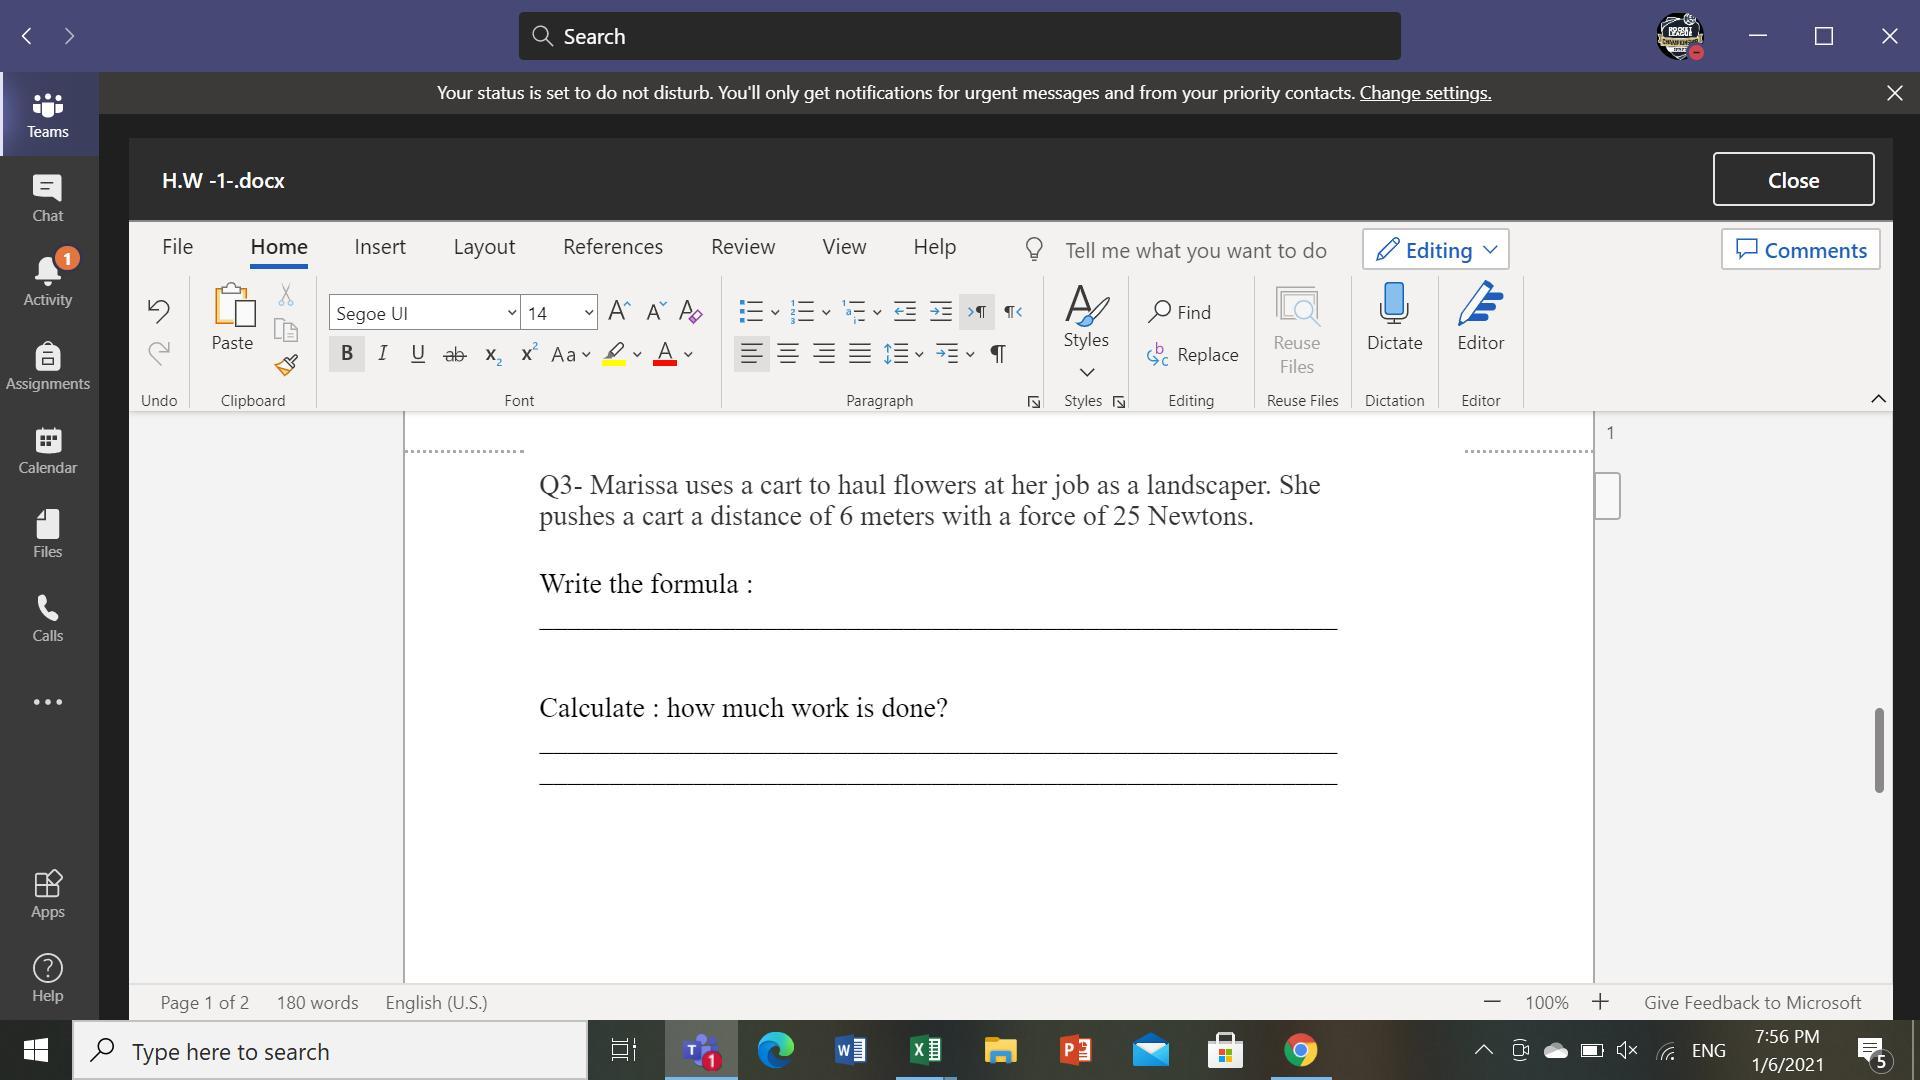Expand the Editing mode dropdown
1920x1080 pixels.
[x=1435, y=250]
